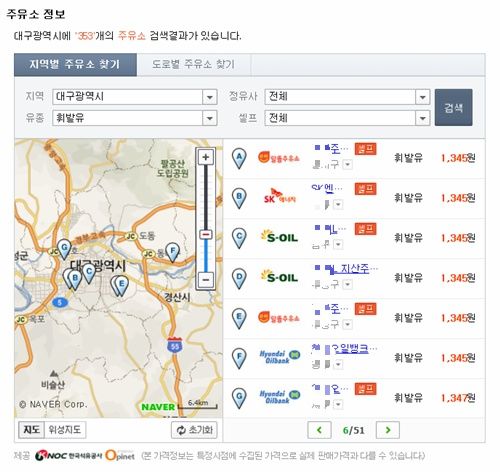Click Hyundai Oilbank logo in row F
Image resolution: width=500 pixels, height=472 pixels.
pyautogui.click(x=279, y=357)
